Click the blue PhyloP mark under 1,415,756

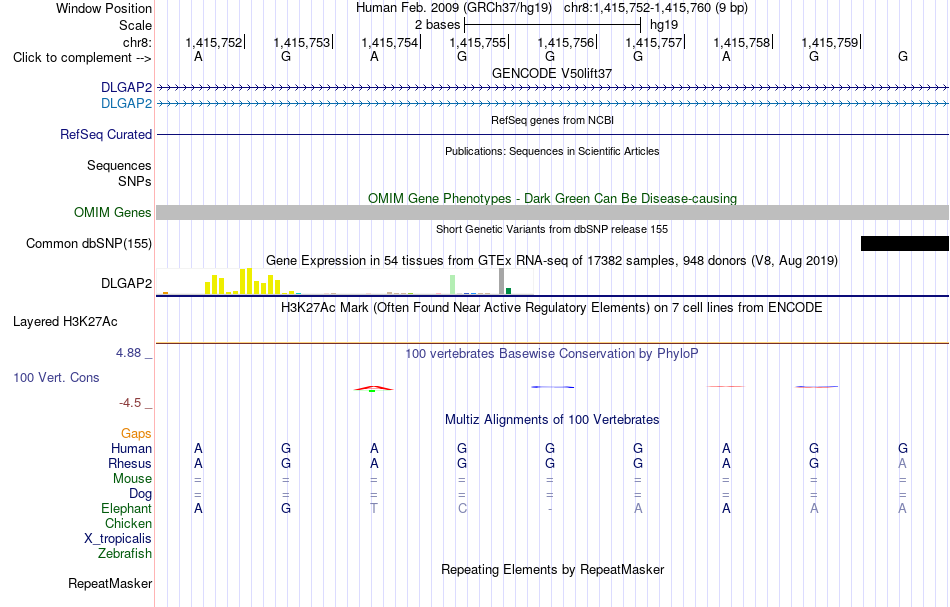[553, 387]
